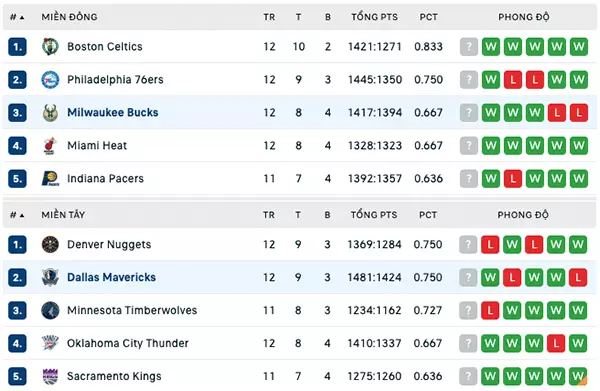
Task: Click the first red L badge for Nuggets
Action: tap(490, 244)
